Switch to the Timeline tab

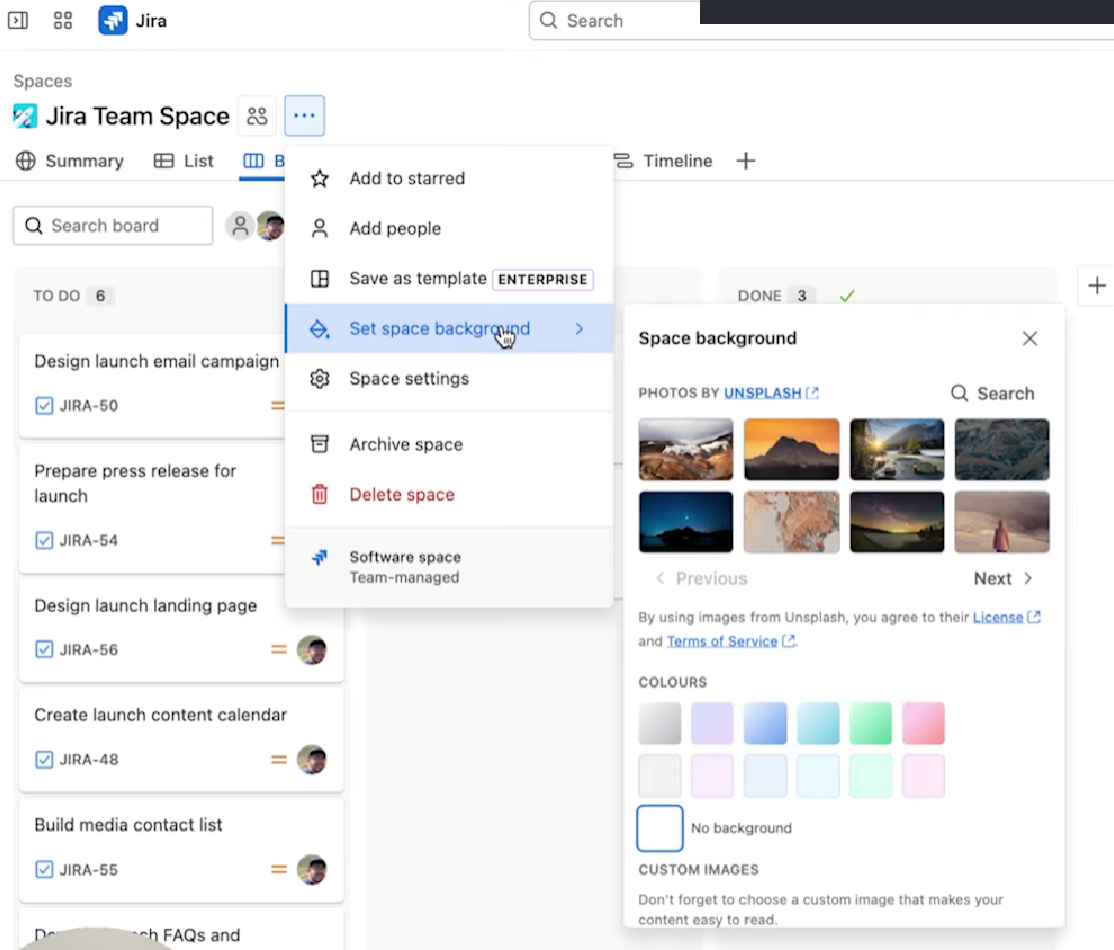point(677,160)
